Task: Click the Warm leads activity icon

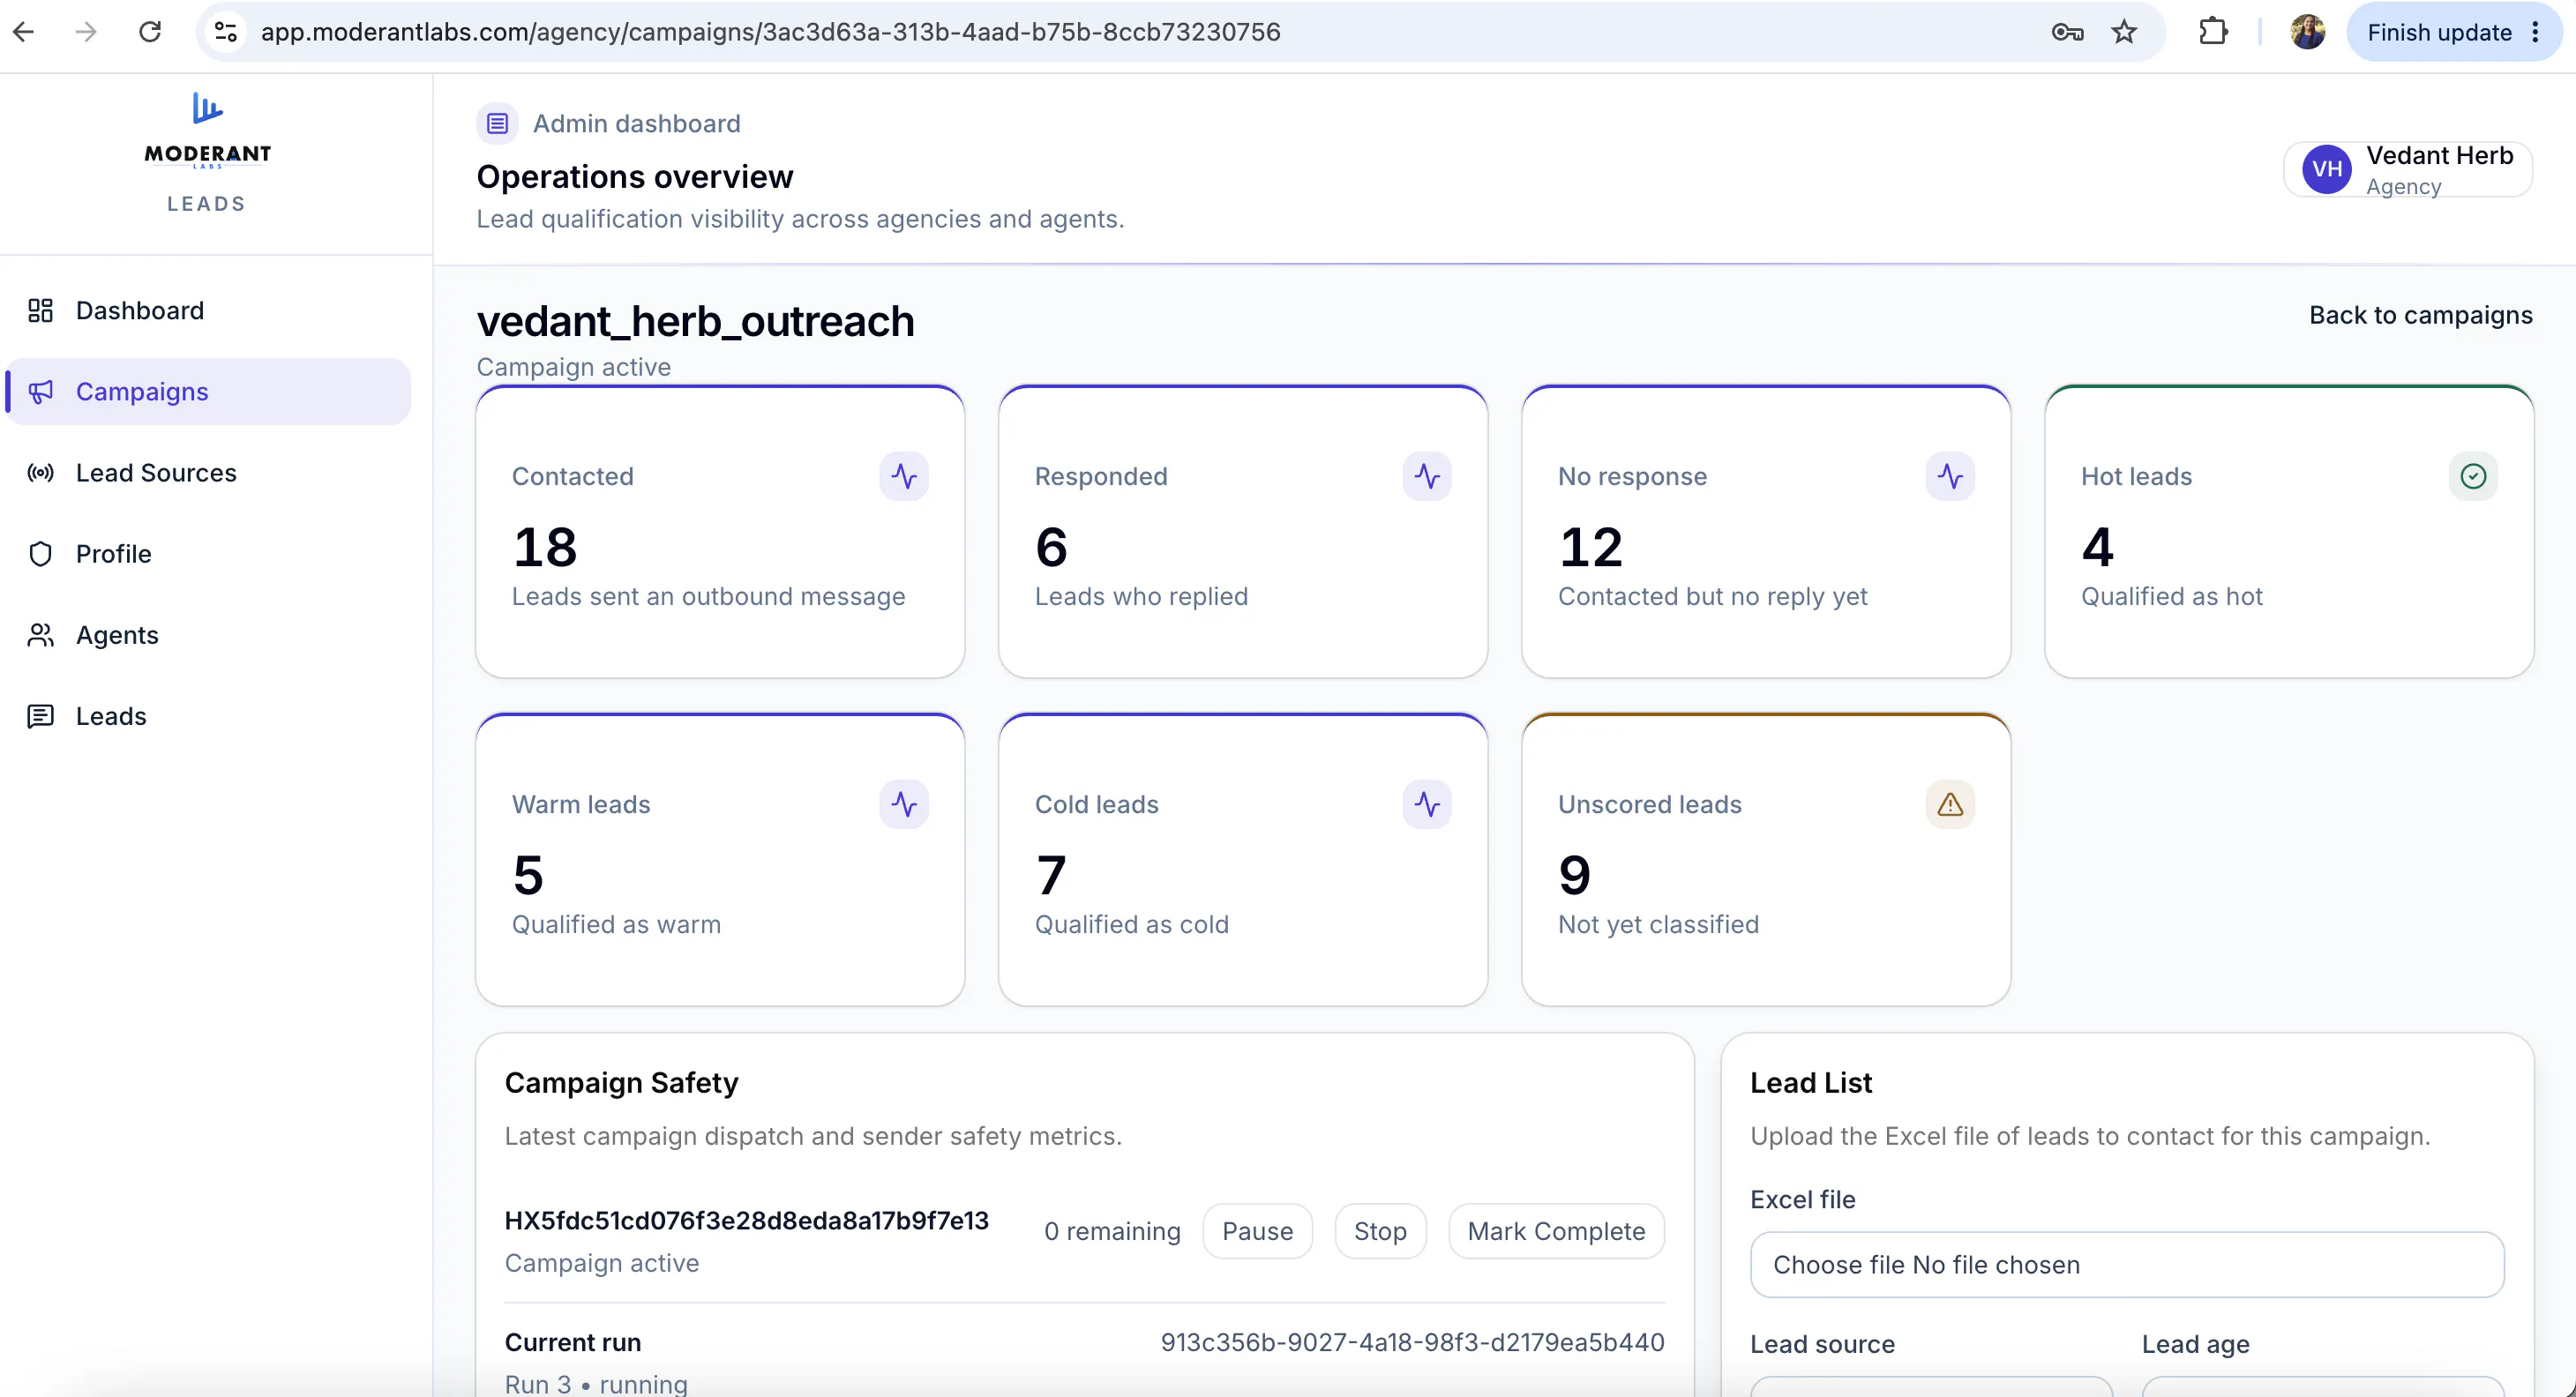Action: pyautogui.click(x=904, y=804)
